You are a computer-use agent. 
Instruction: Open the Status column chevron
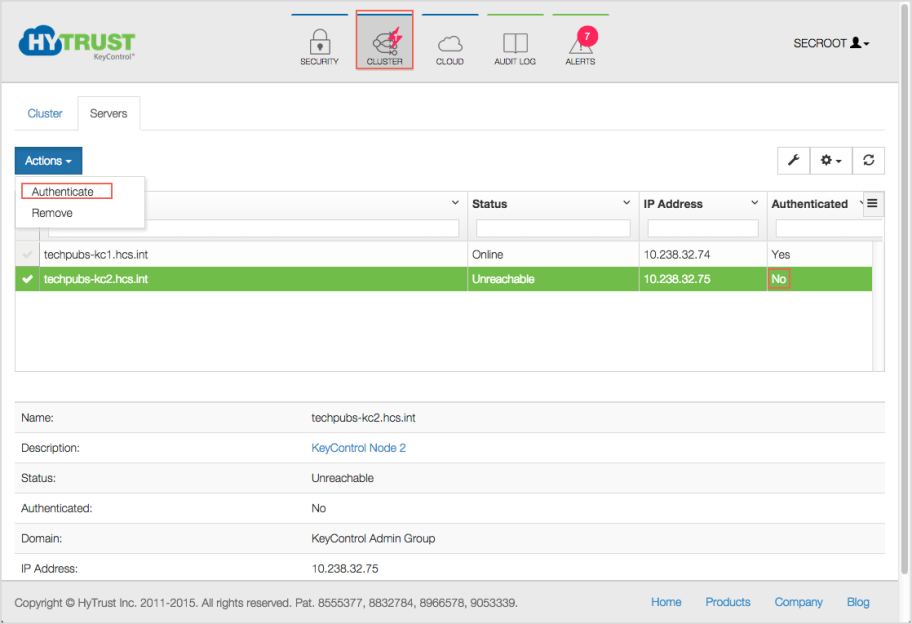pyautogui.click(x=626, y=203)
